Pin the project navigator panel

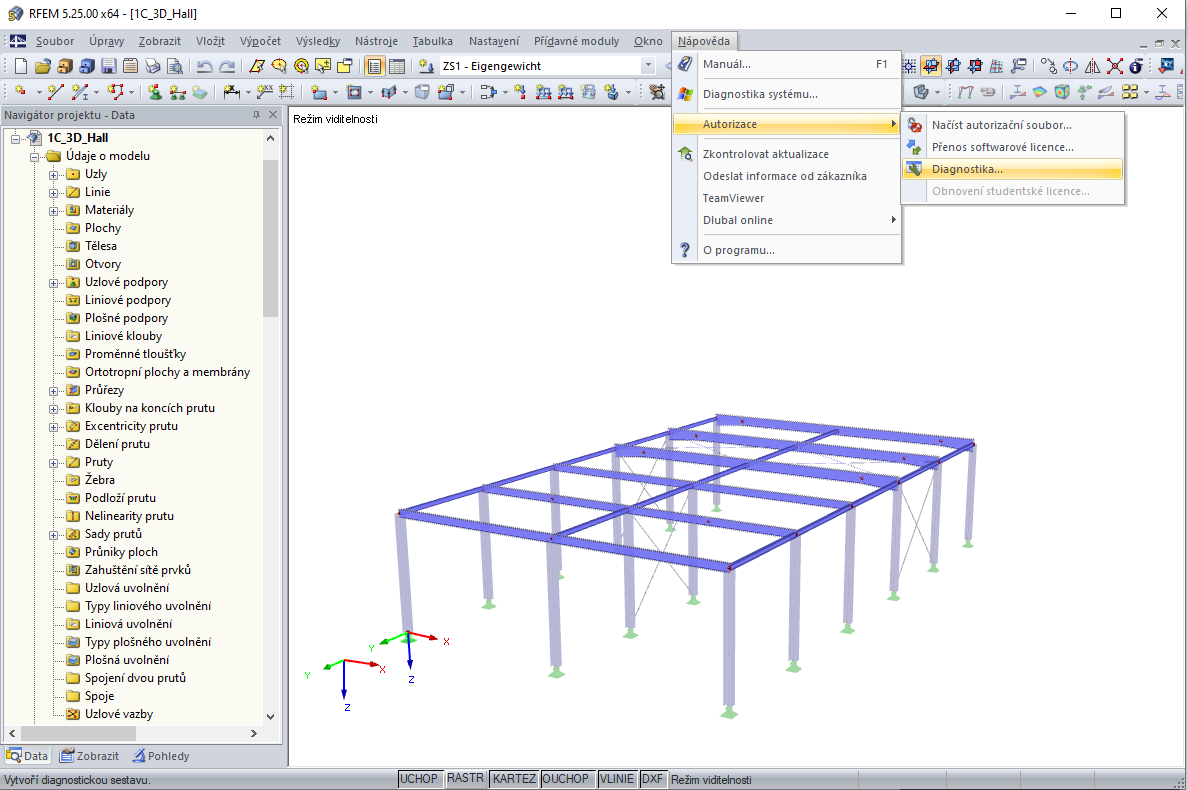(x=256, y=115)
